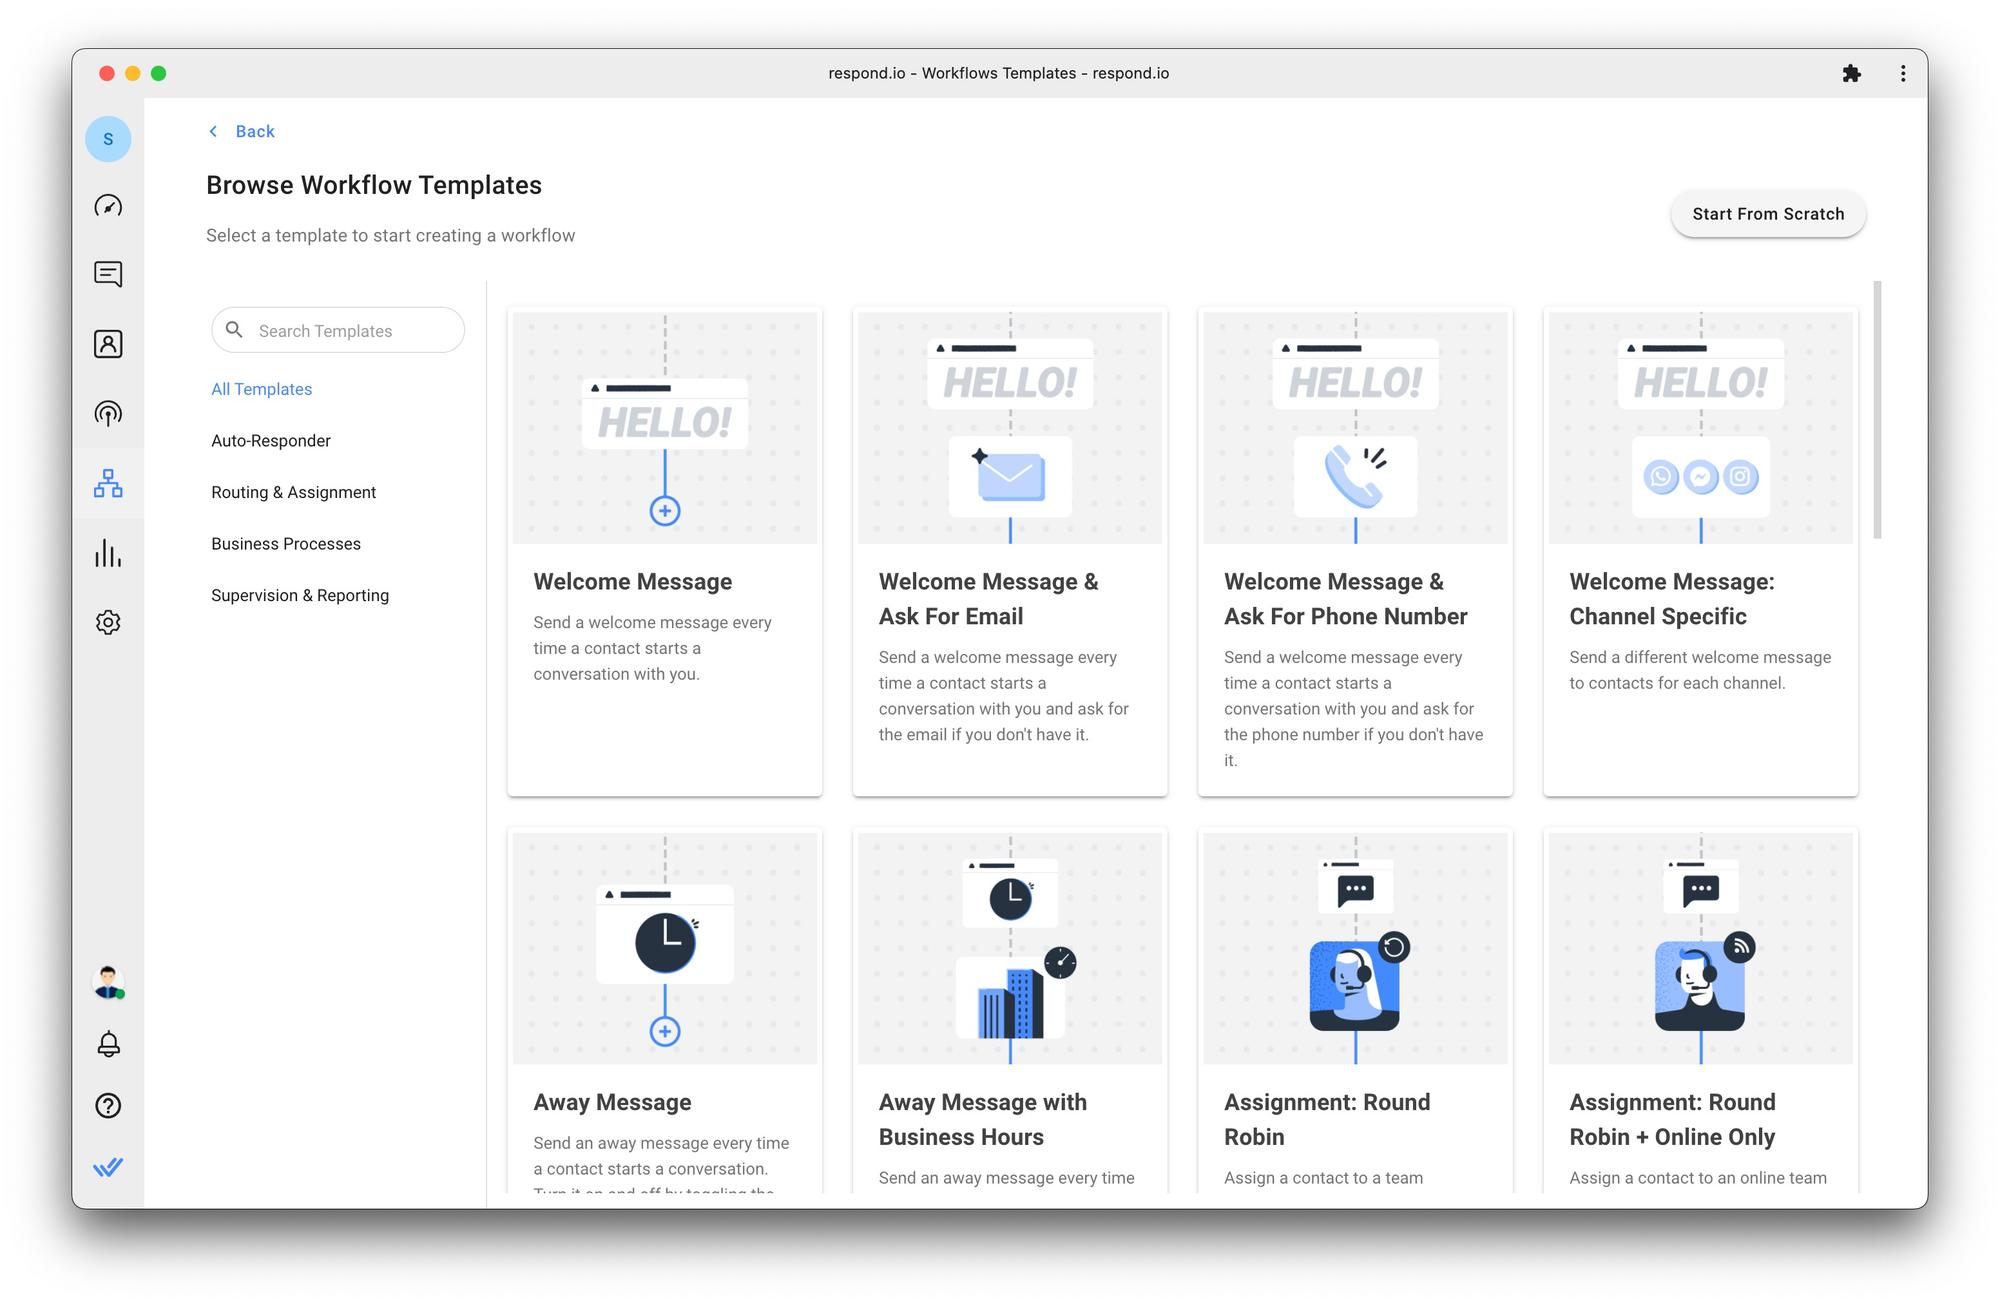Select the Routing & Assignment category
The width and height of the screenshot is (2000, 1304).
pos(293,491)
